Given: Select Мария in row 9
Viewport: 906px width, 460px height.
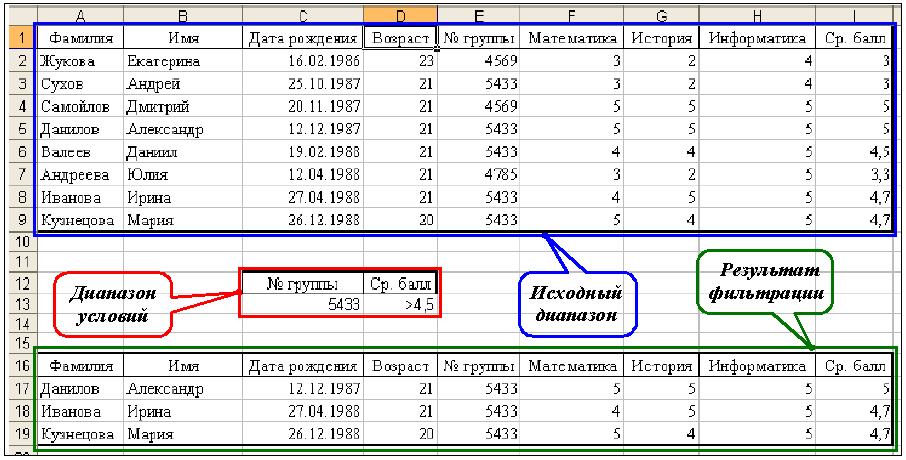Looking at the screenshot, I should tap(183, 220).
